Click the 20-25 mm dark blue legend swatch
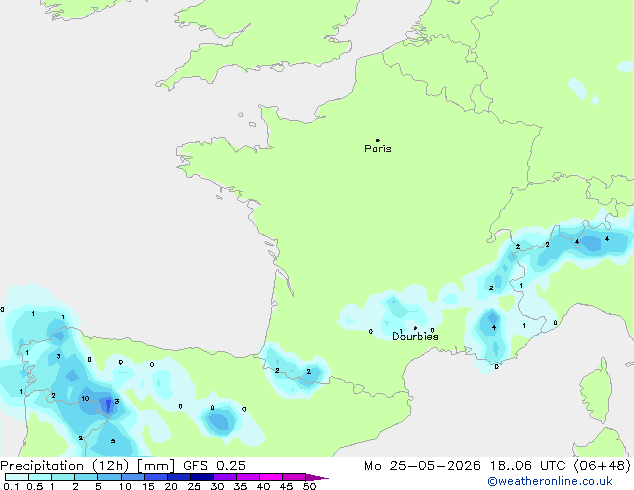Image resolution: width=634 pixels, height=490 pixels. 179,477
